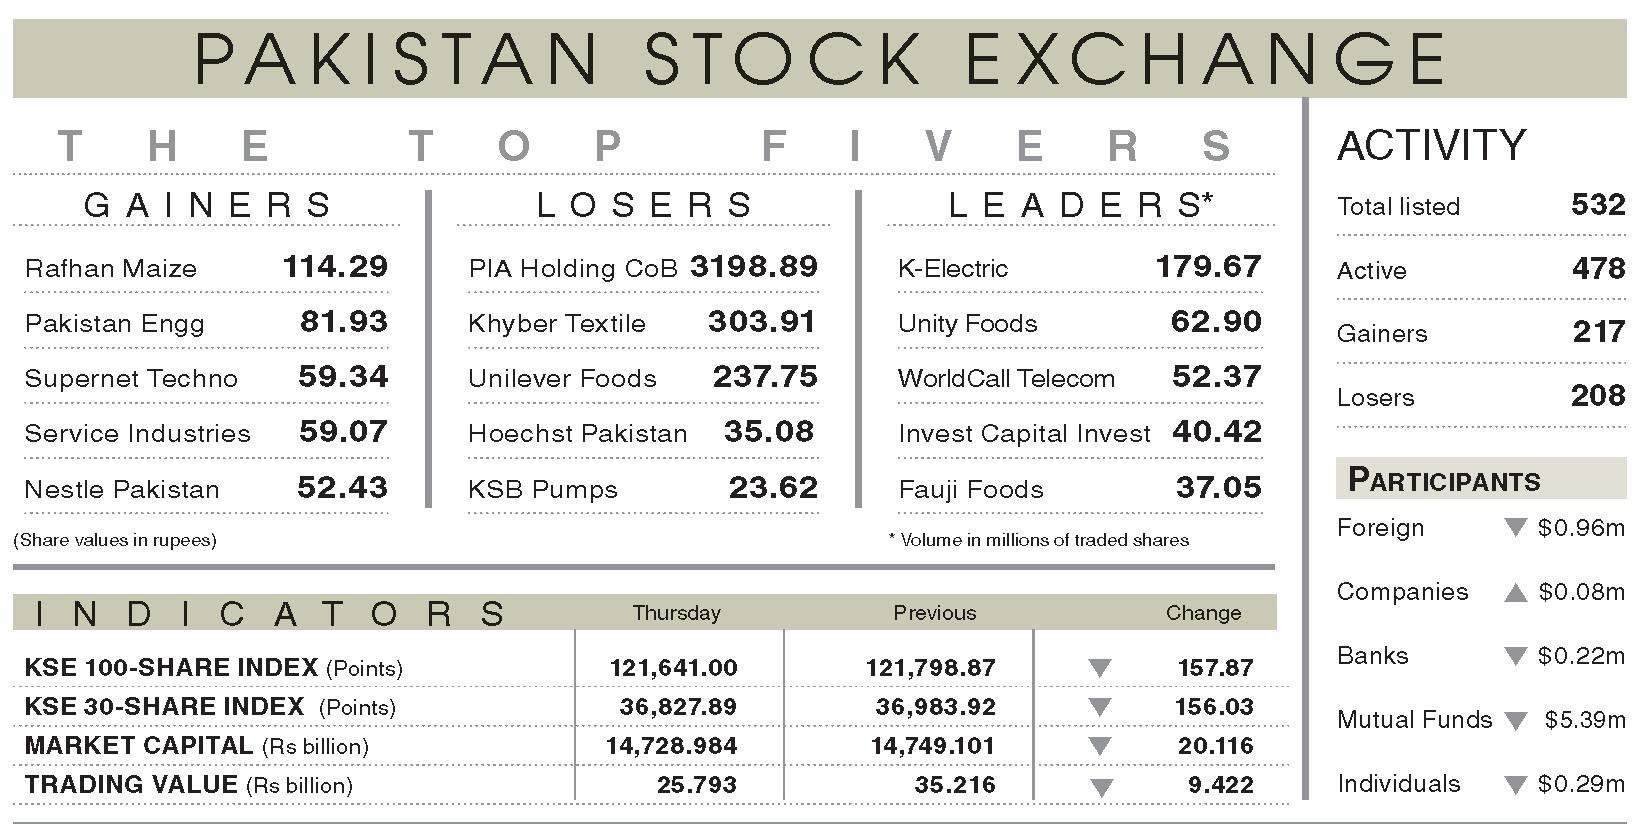Click the Pakistan Stock Exchange title banner
Screen dimensions: 1648x824
click(x=819, y=57)
